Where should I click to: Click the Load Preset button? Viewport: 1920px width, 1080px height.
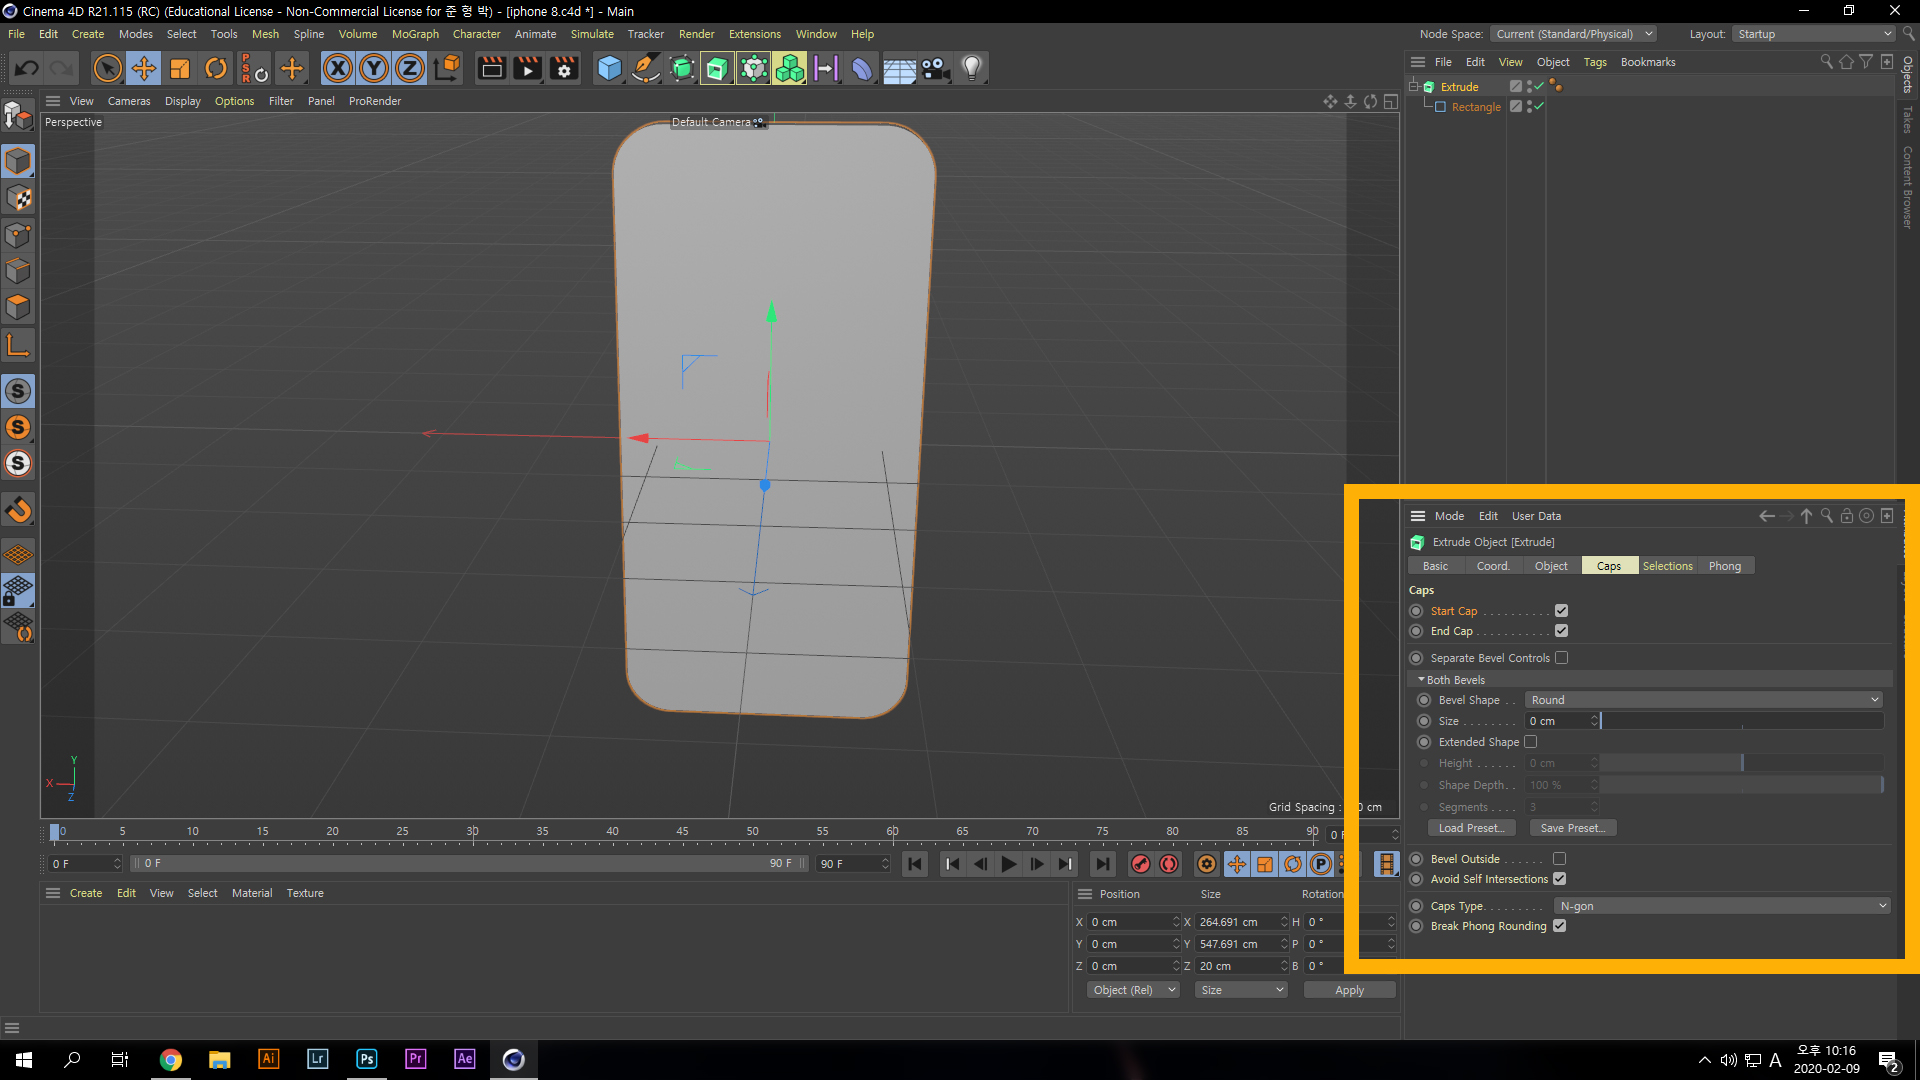click(x=1471, y=828)
